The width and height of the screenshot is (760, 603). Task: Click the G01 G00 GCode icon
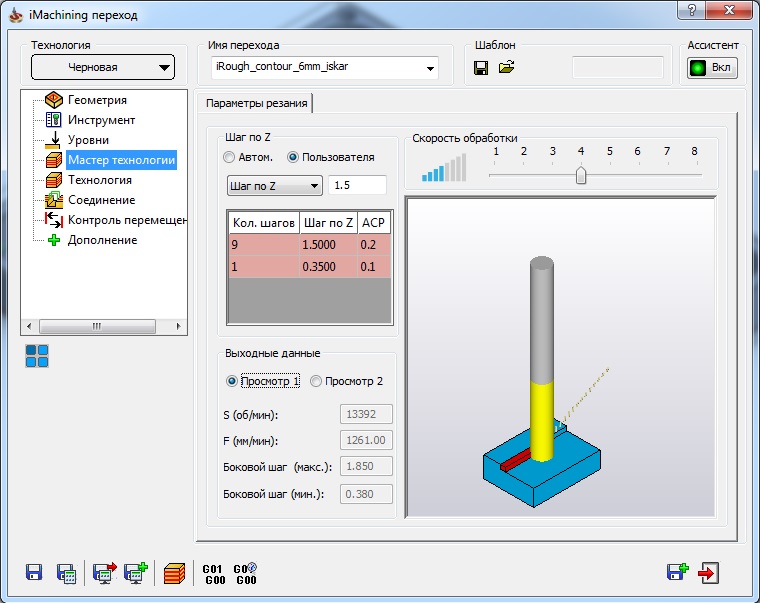click(x=214, y=574)
